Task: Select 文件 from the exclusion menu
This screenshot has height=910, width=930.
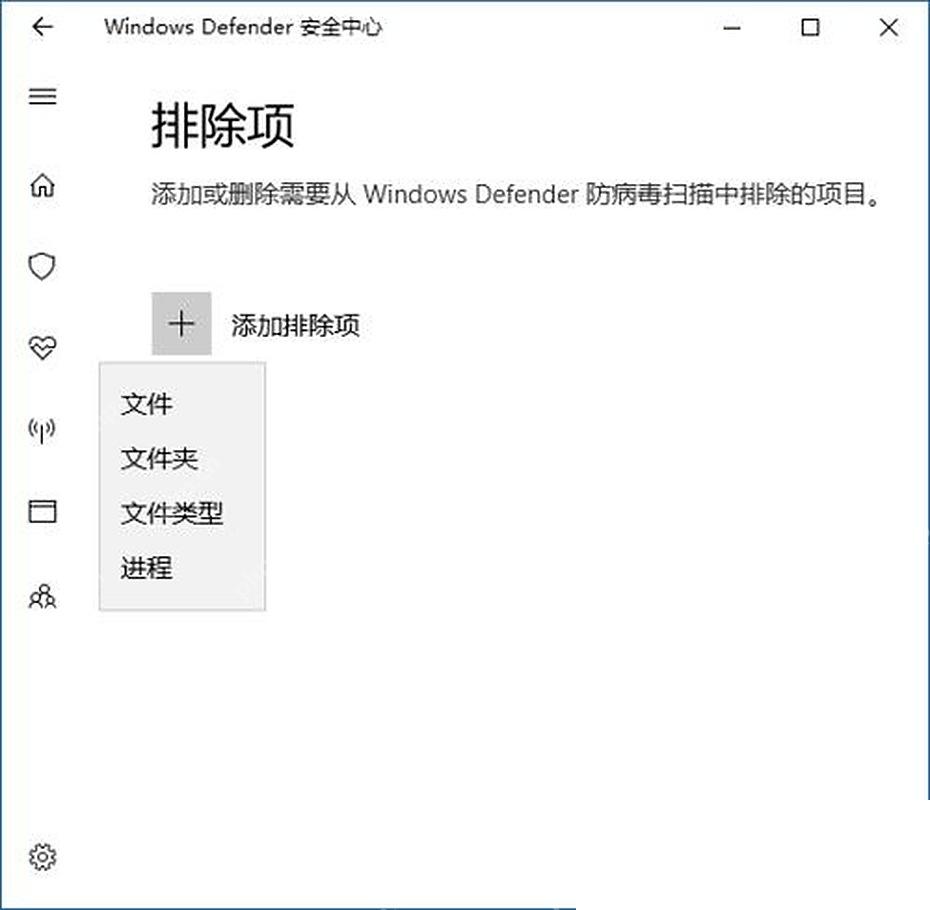Action: 146,404
